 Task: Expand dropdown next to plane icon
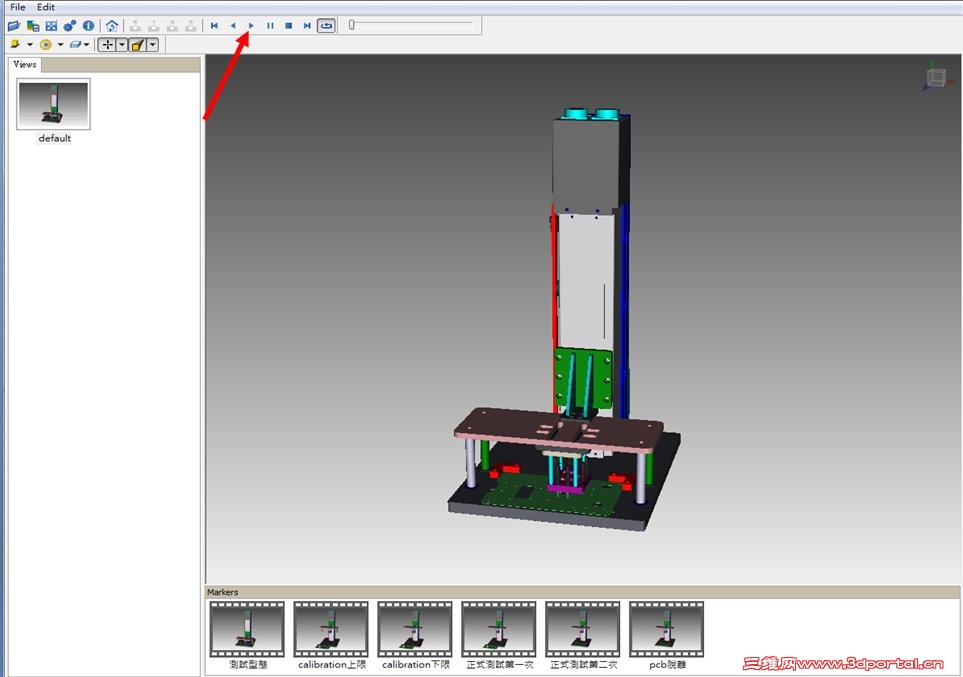click(x=87, y=45)
